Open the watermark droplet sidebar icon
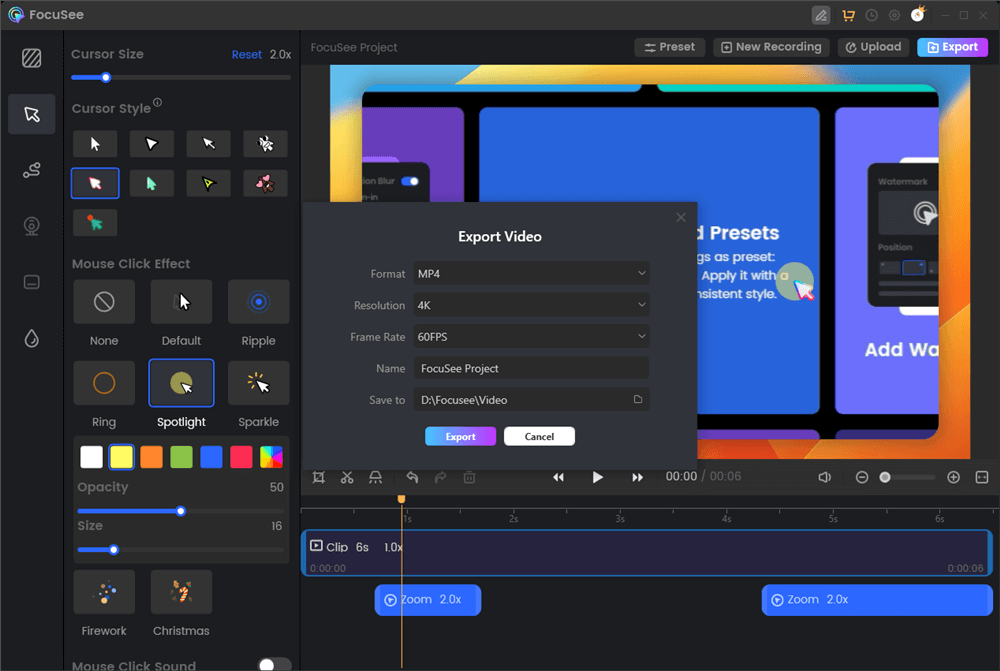This screenshot has width=1000, height=671. click(x=31, y=338)
